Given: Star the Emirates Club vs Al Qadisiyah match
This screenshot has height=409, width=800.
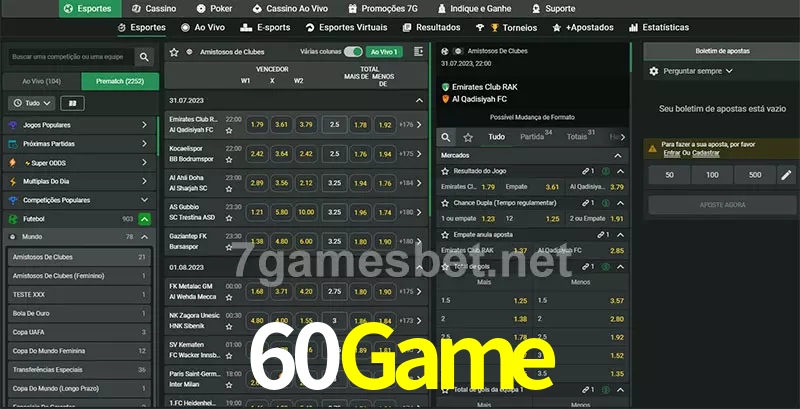Looking at the screenshot, I should coord(229,131).
